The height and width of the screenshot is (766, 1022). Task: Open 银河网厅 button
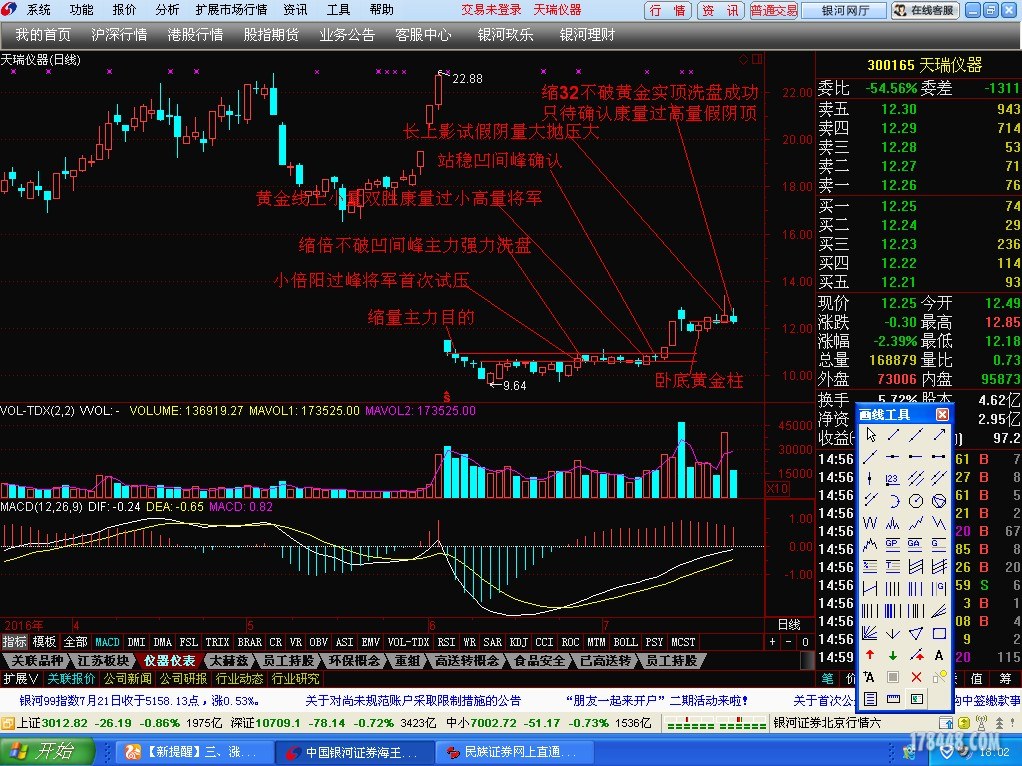coord(845,10)
